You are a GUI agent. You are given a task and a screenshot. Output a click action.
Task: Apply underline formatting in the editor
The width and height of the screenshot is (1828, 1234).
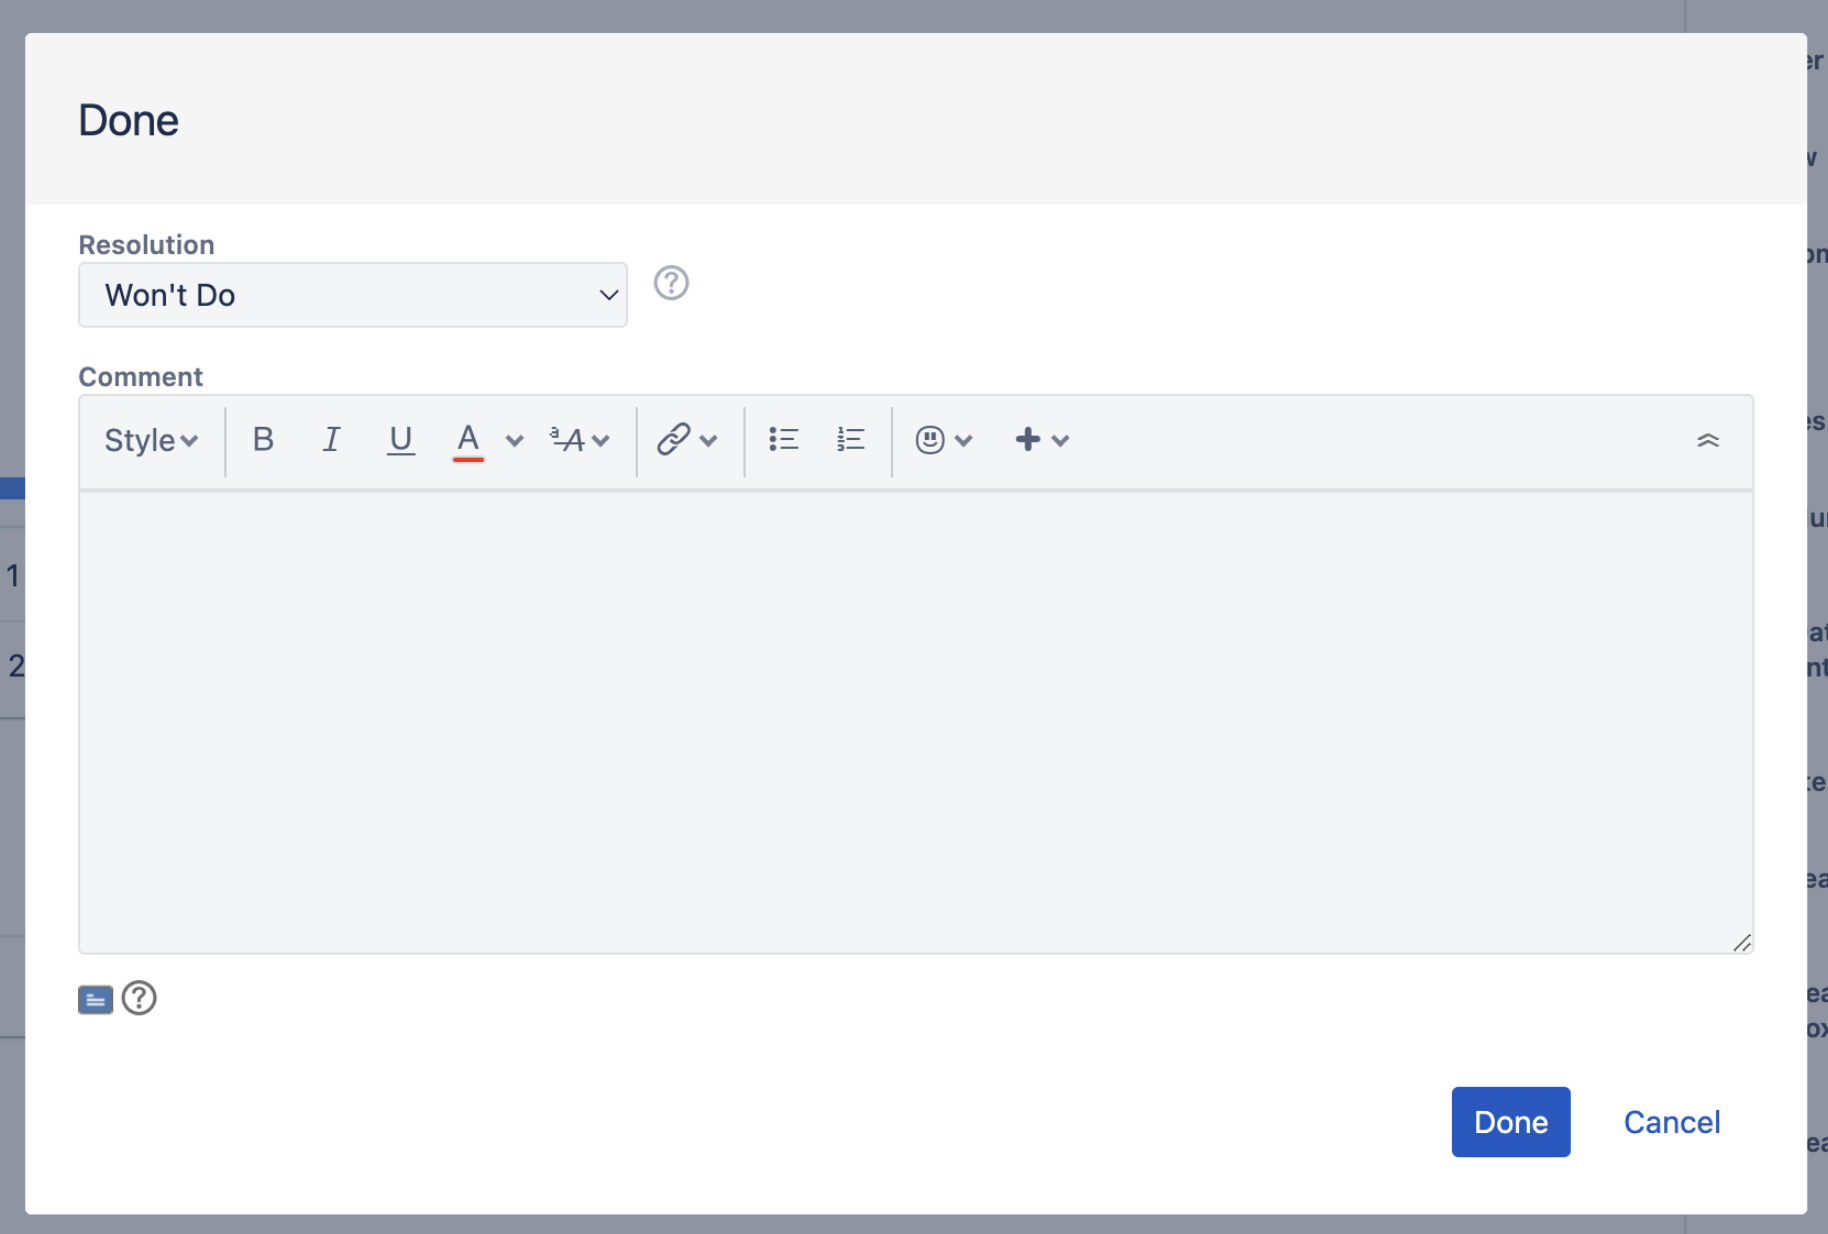(400, 440)
